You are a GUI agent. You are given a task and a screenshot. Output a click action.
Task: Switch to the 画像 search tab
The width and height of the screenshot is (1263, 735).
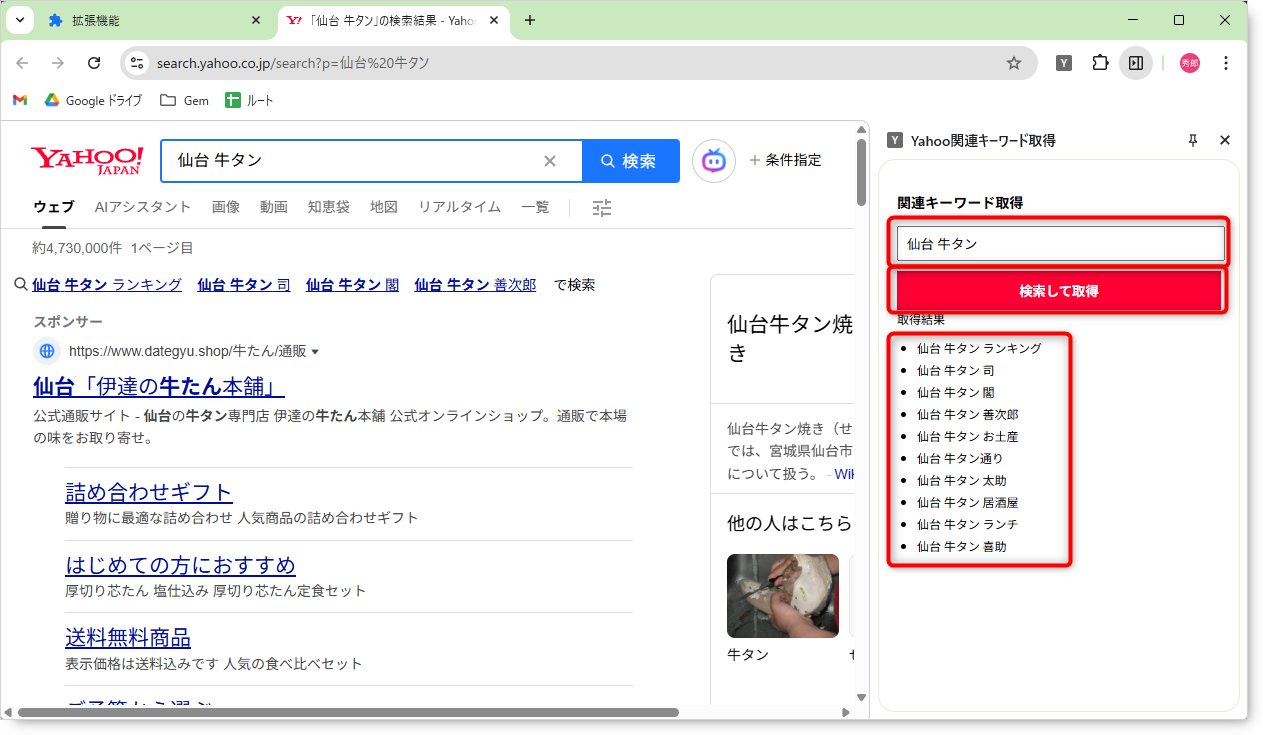(225, 207)
